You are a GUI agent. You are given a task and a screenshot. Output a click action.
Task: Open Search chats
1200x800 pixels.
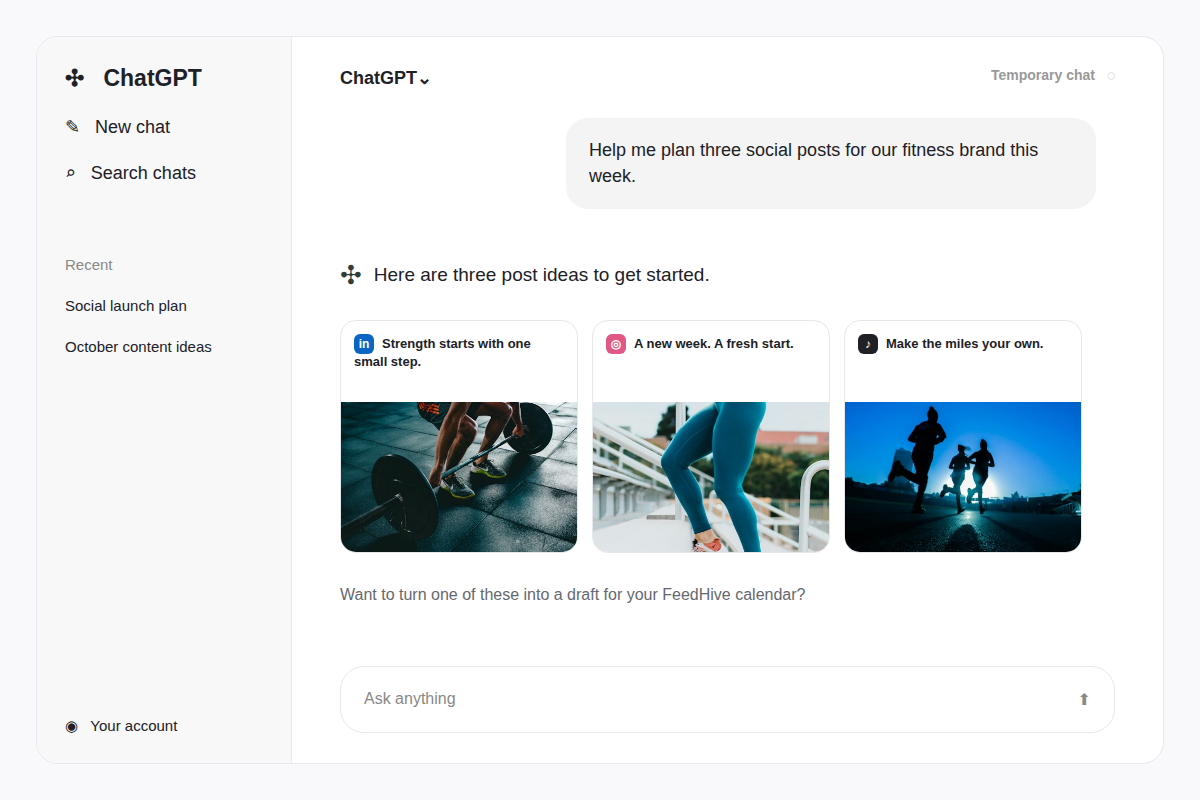(x=131, y=173)
